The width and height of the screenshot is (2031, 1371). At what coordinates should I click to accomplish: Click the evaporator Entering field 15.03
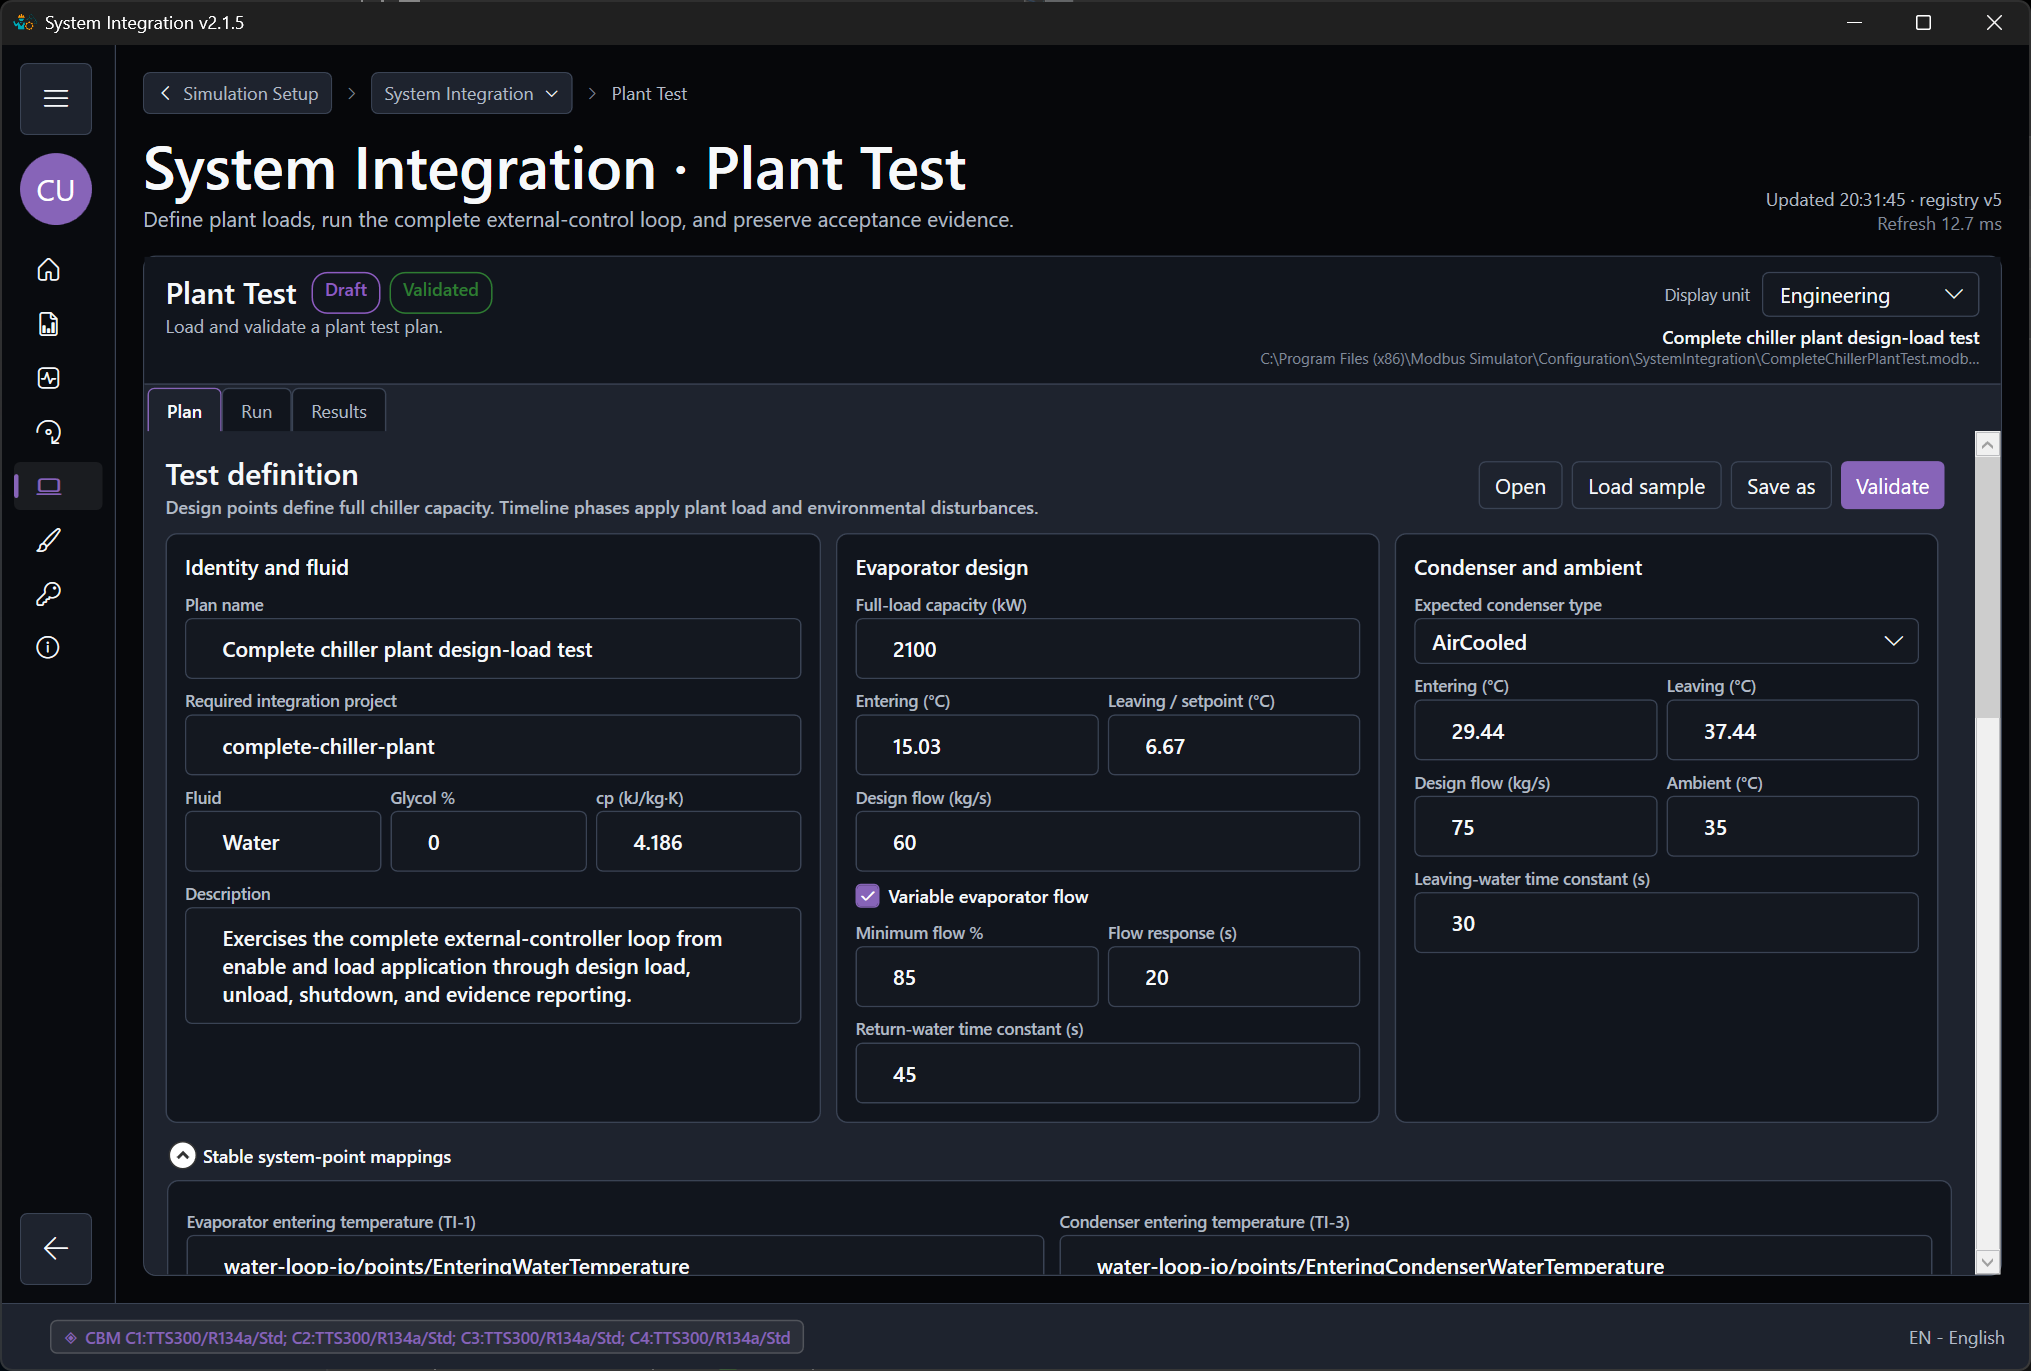(977, 746)
